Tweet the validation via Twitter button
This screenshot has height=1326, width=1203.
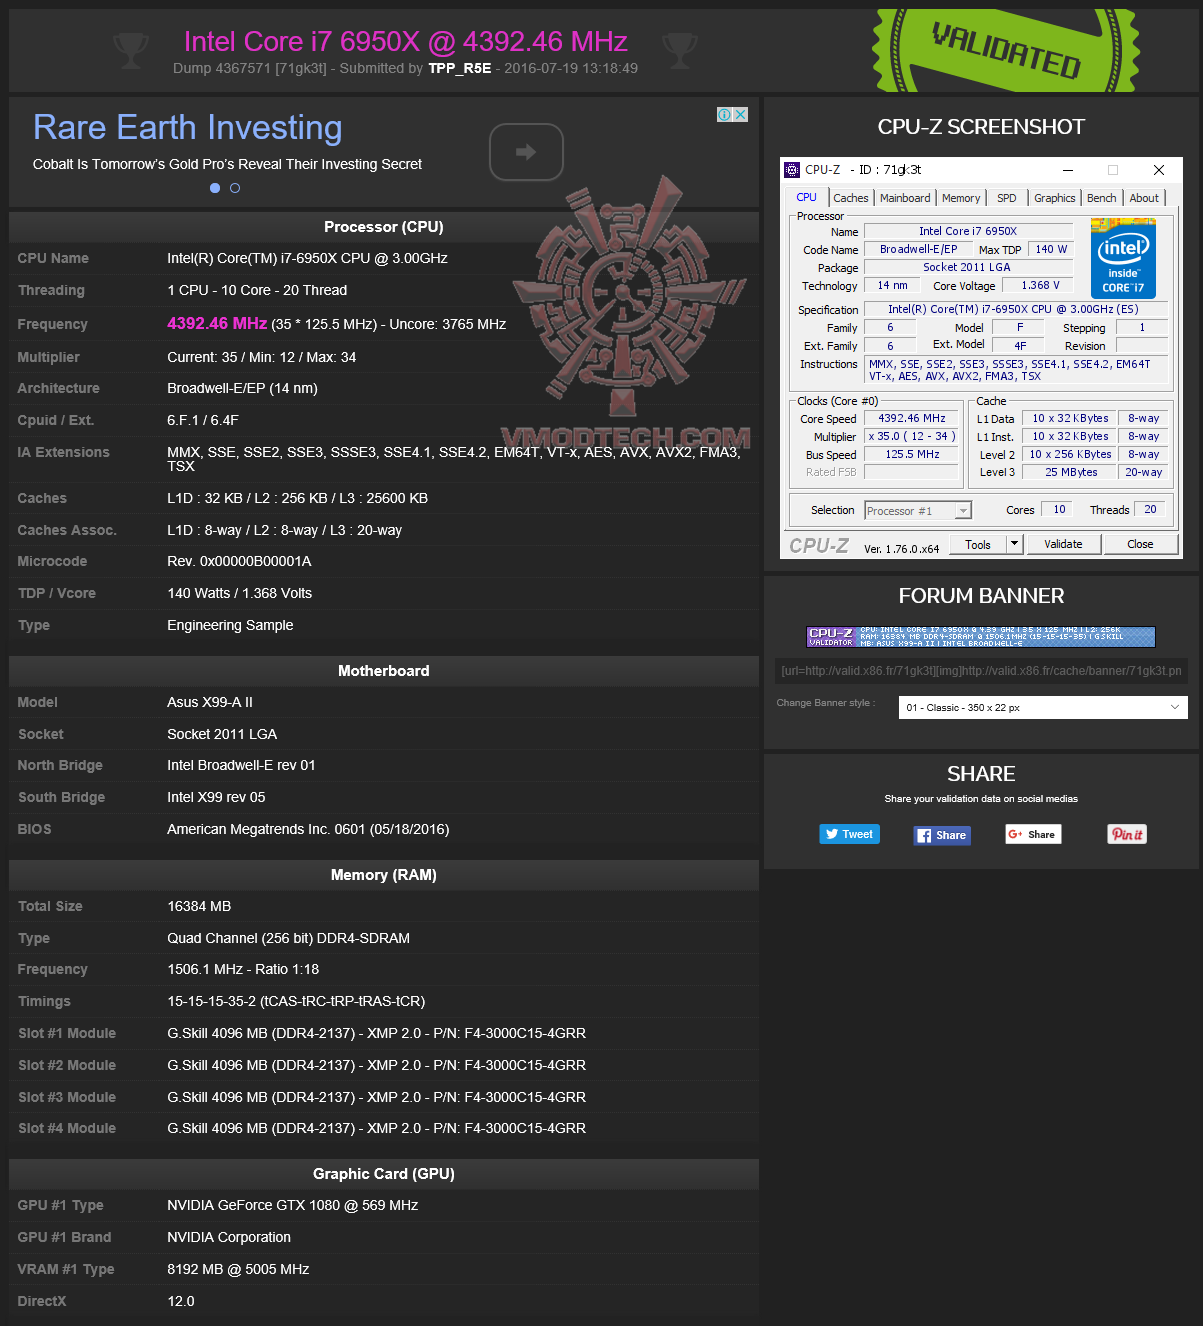pos(850,834)
